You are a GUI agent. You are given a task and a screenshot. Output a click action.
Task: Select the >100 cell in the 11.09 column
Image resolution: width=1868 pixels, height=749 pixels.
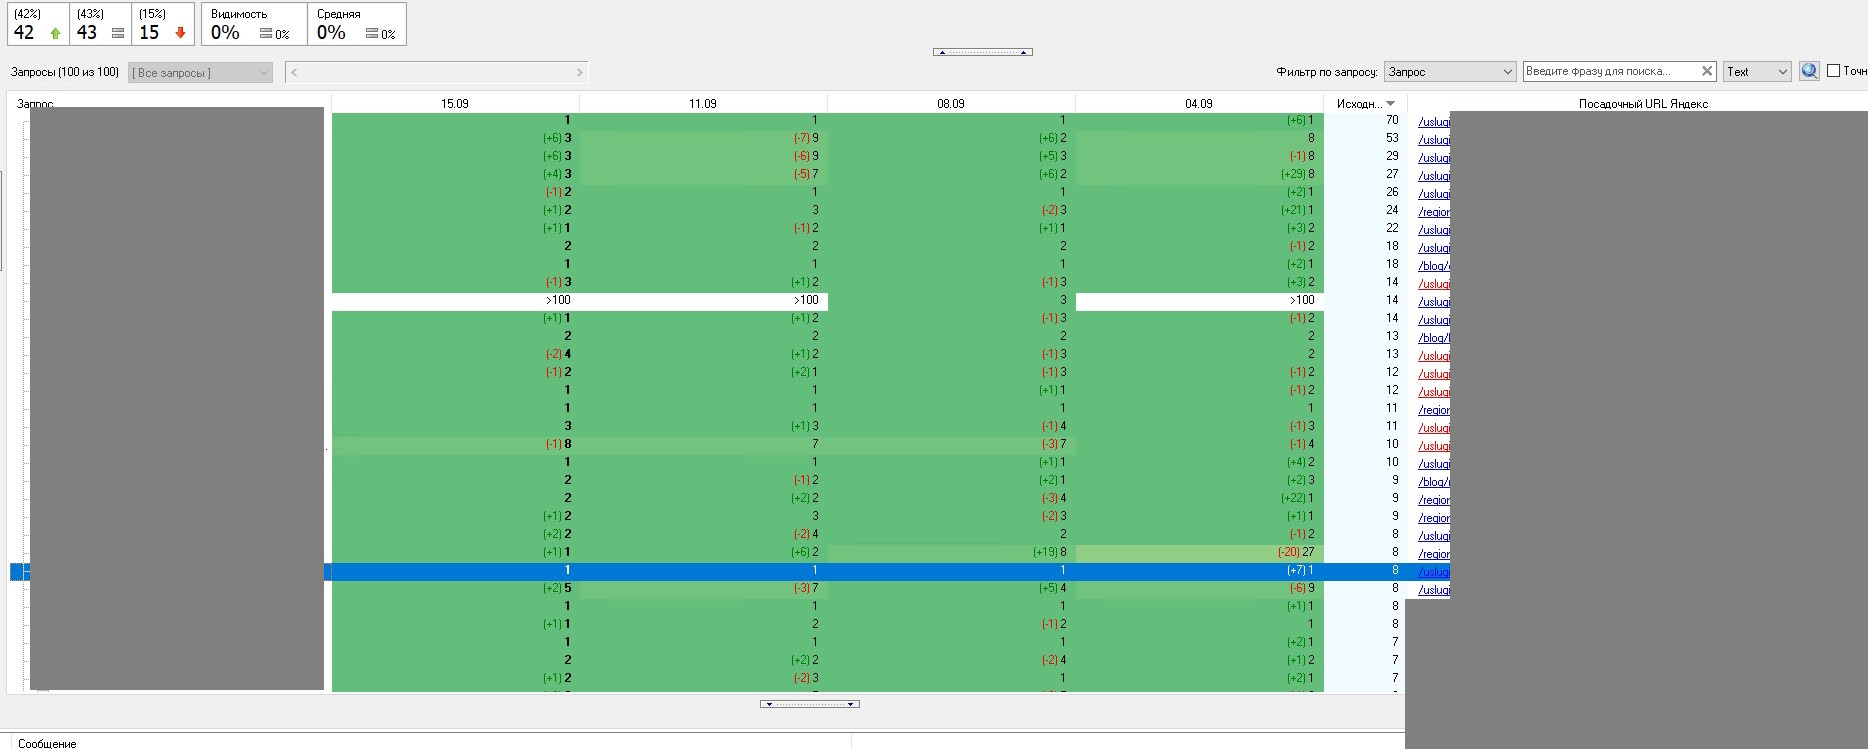point(703,300)
